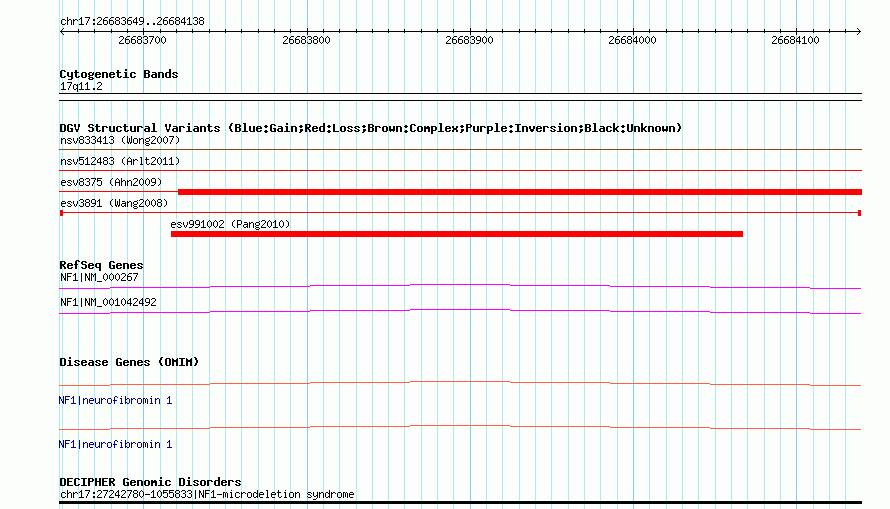
Task: Open the first NF1|neurofibromin 1 link
Action: [115, 401]
